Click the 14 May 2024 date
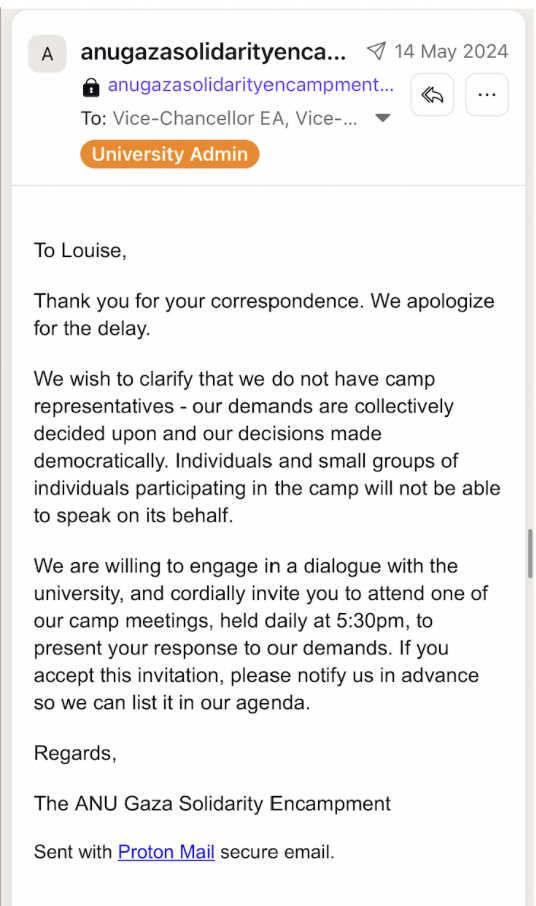Image resolution: width=536 pixels, height=906 pixels. pyautogui.click(x=451, y=51)
